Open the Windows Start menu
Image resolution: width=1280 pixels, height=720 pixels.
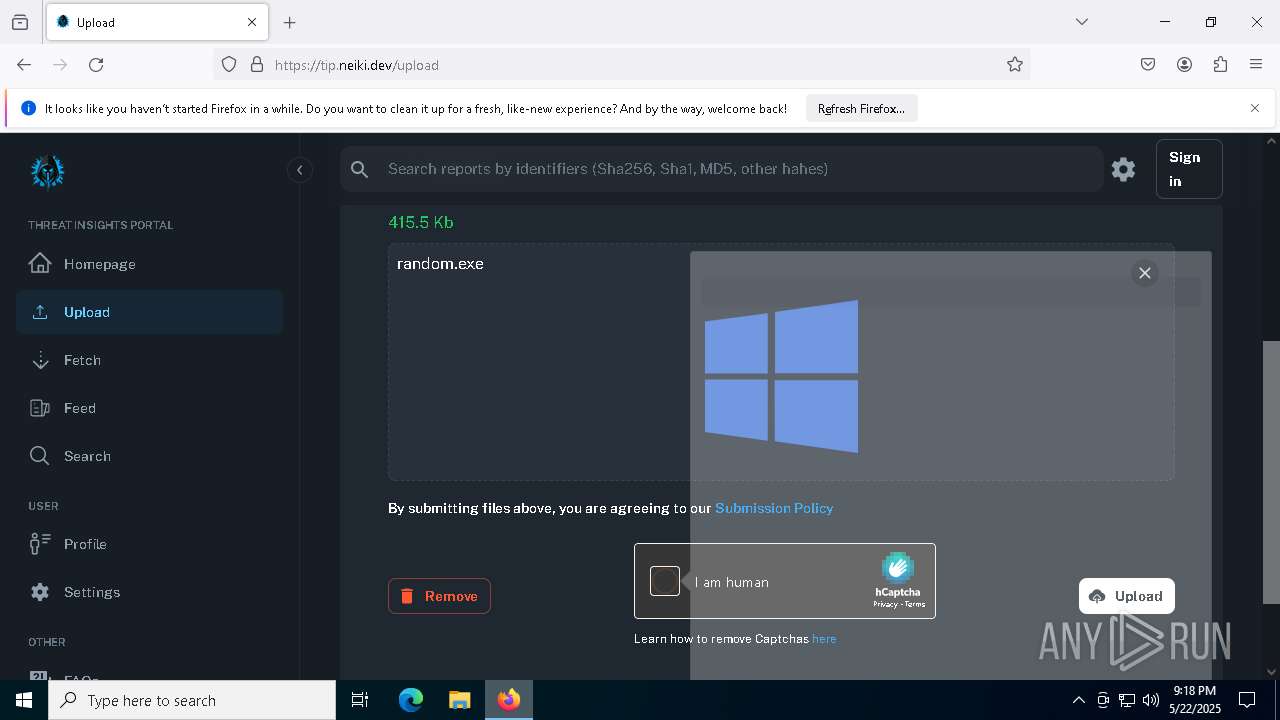point(24,700)
